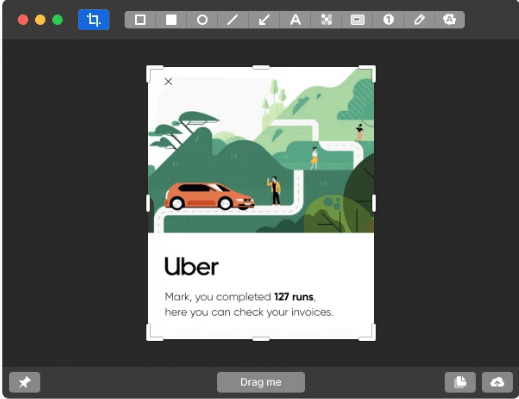Select the pencil draw tool
This screenshot has width=519, height=399.
pyautogui.click(x=419, y=20)
